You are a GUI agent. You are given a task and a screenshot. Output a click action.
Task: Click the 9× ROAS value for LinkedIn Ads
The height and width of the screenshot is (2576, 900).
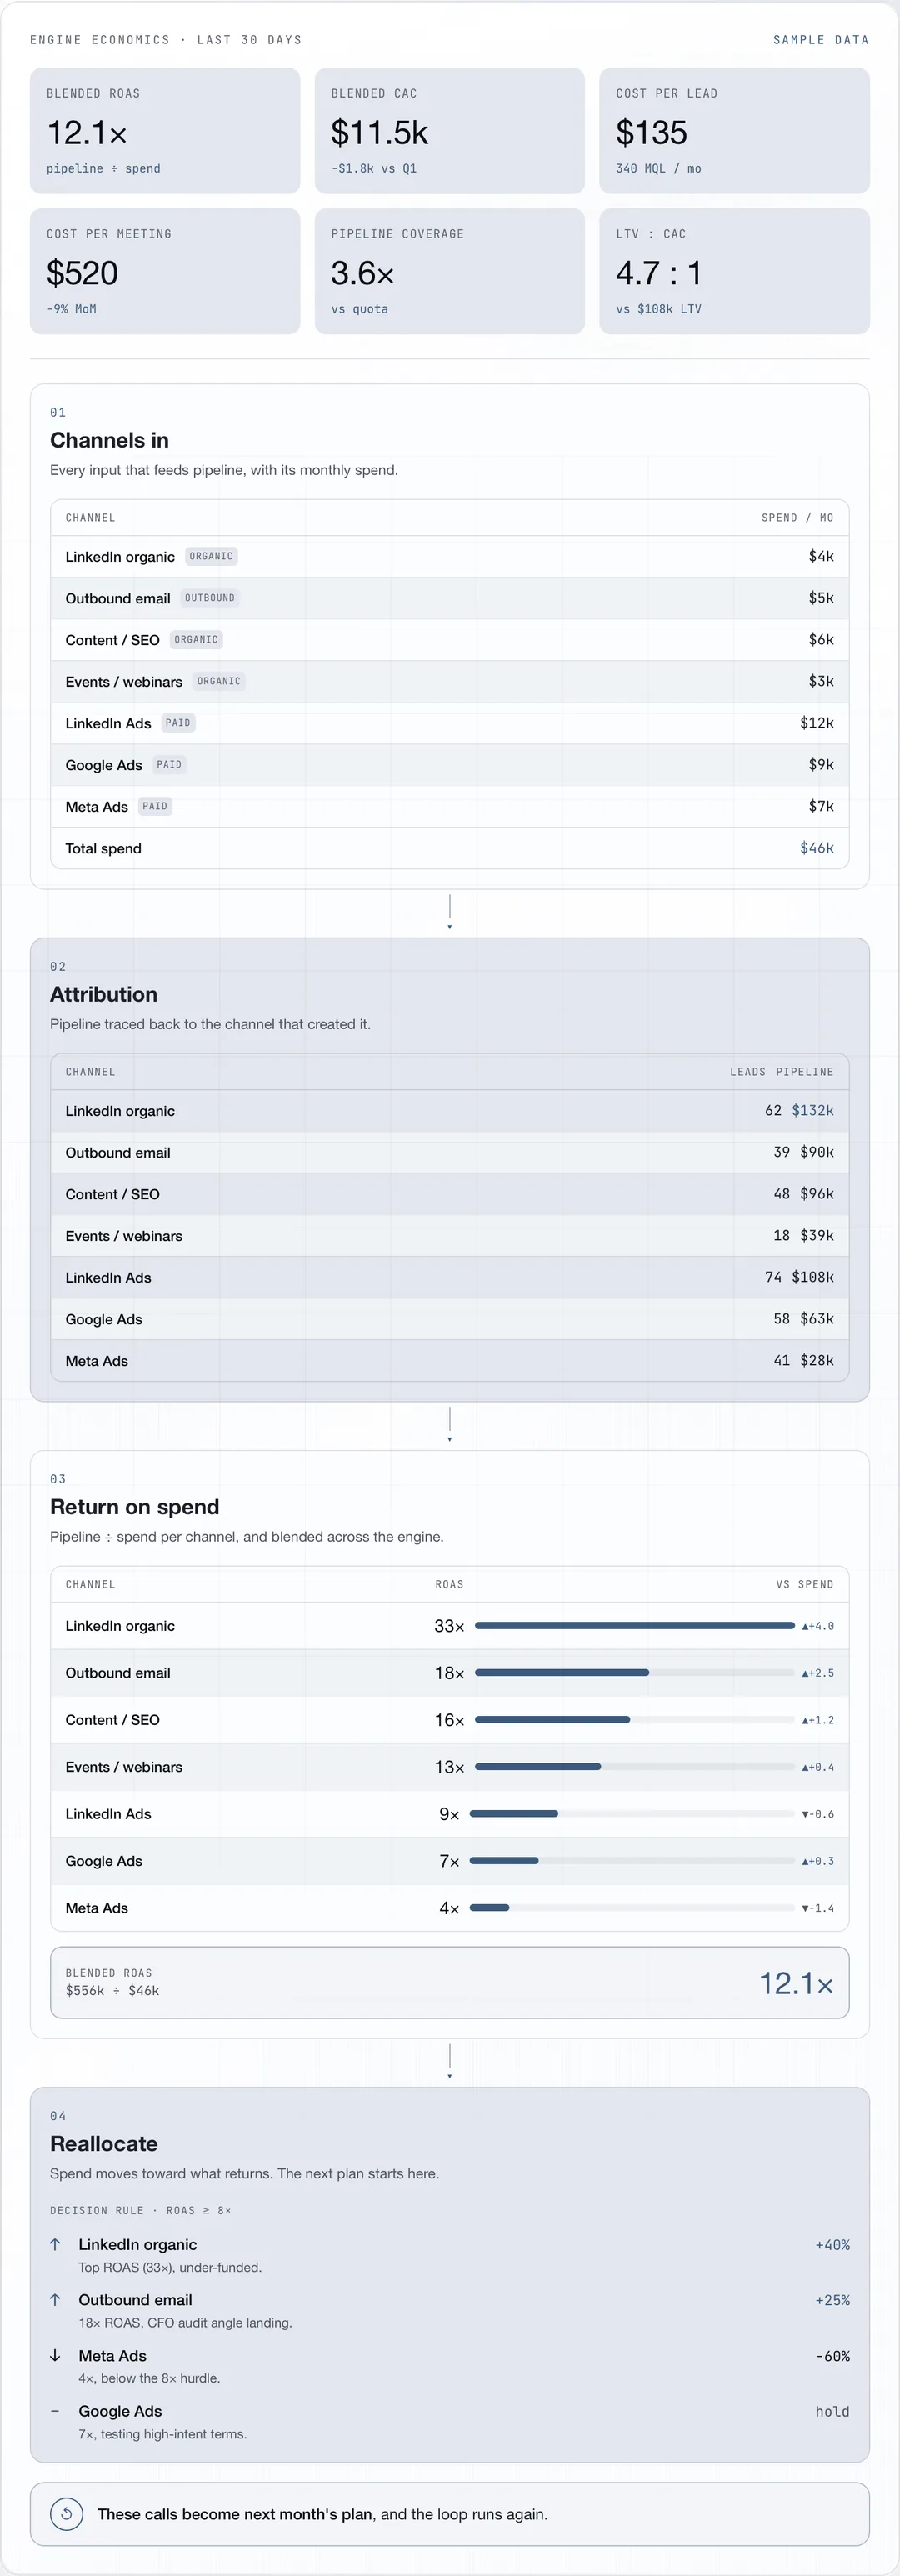pos(449,1814)
